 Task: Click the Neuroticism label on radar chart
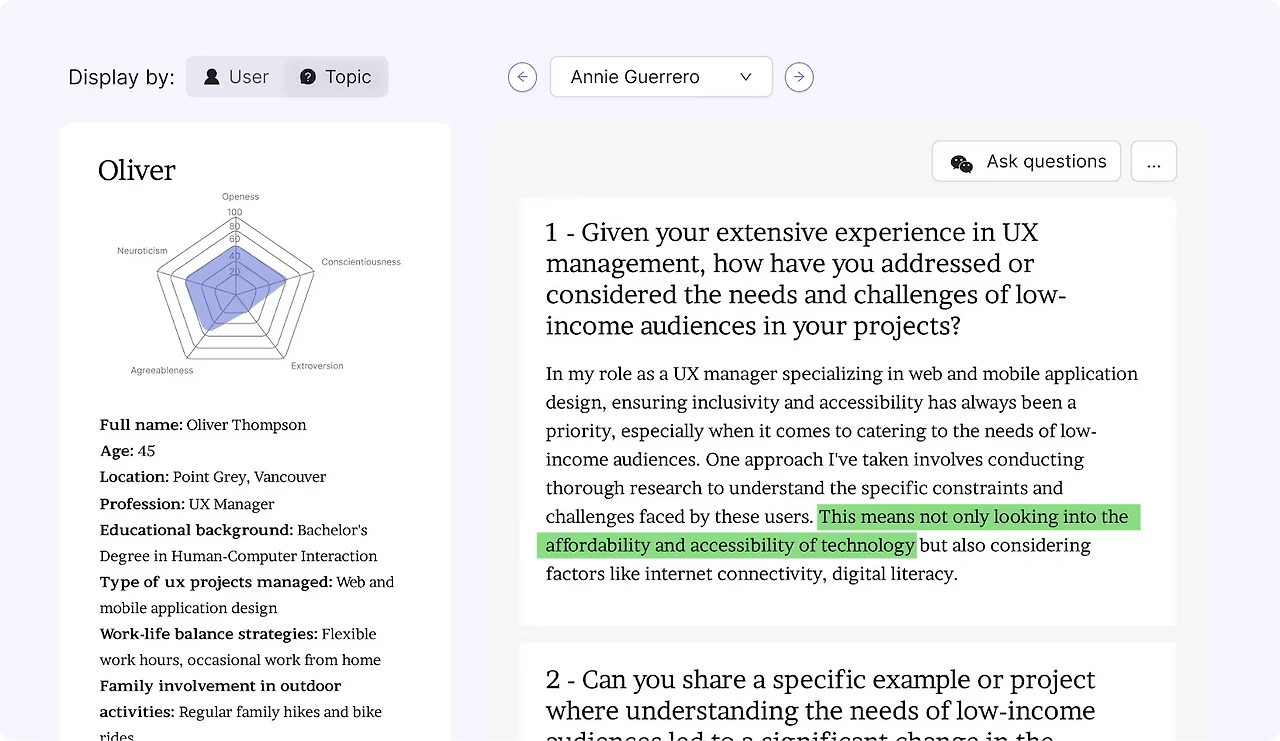[x=142, y=251]
